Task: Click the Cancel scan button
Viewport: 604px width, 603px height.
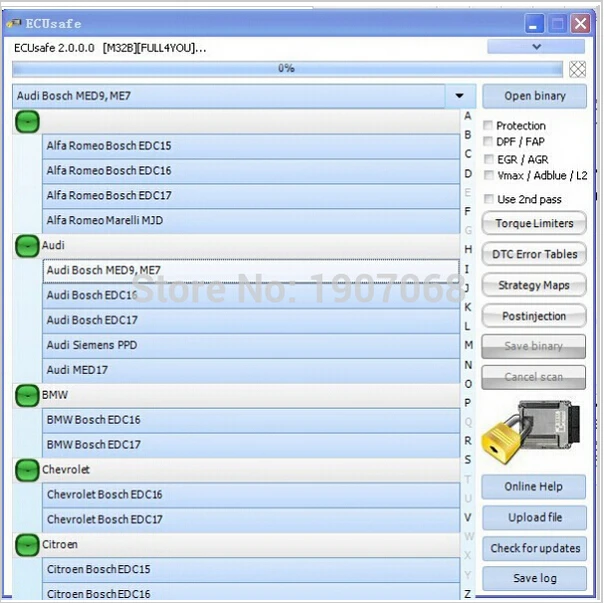Action: pyautogui.click(x=534, y=377)
